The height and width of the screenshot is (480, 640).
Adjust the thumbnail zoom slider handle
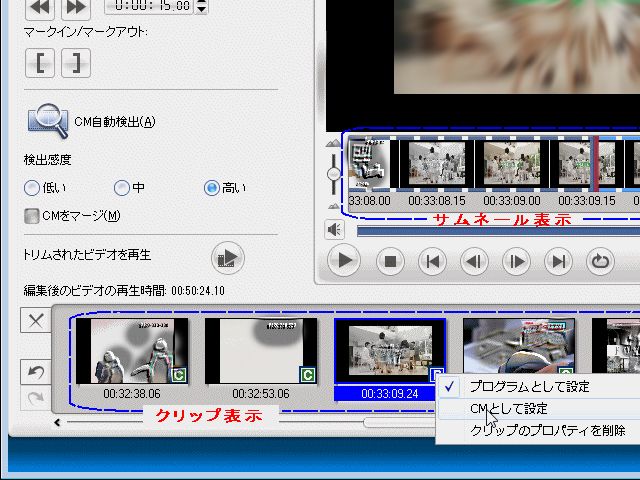[332, 174]
